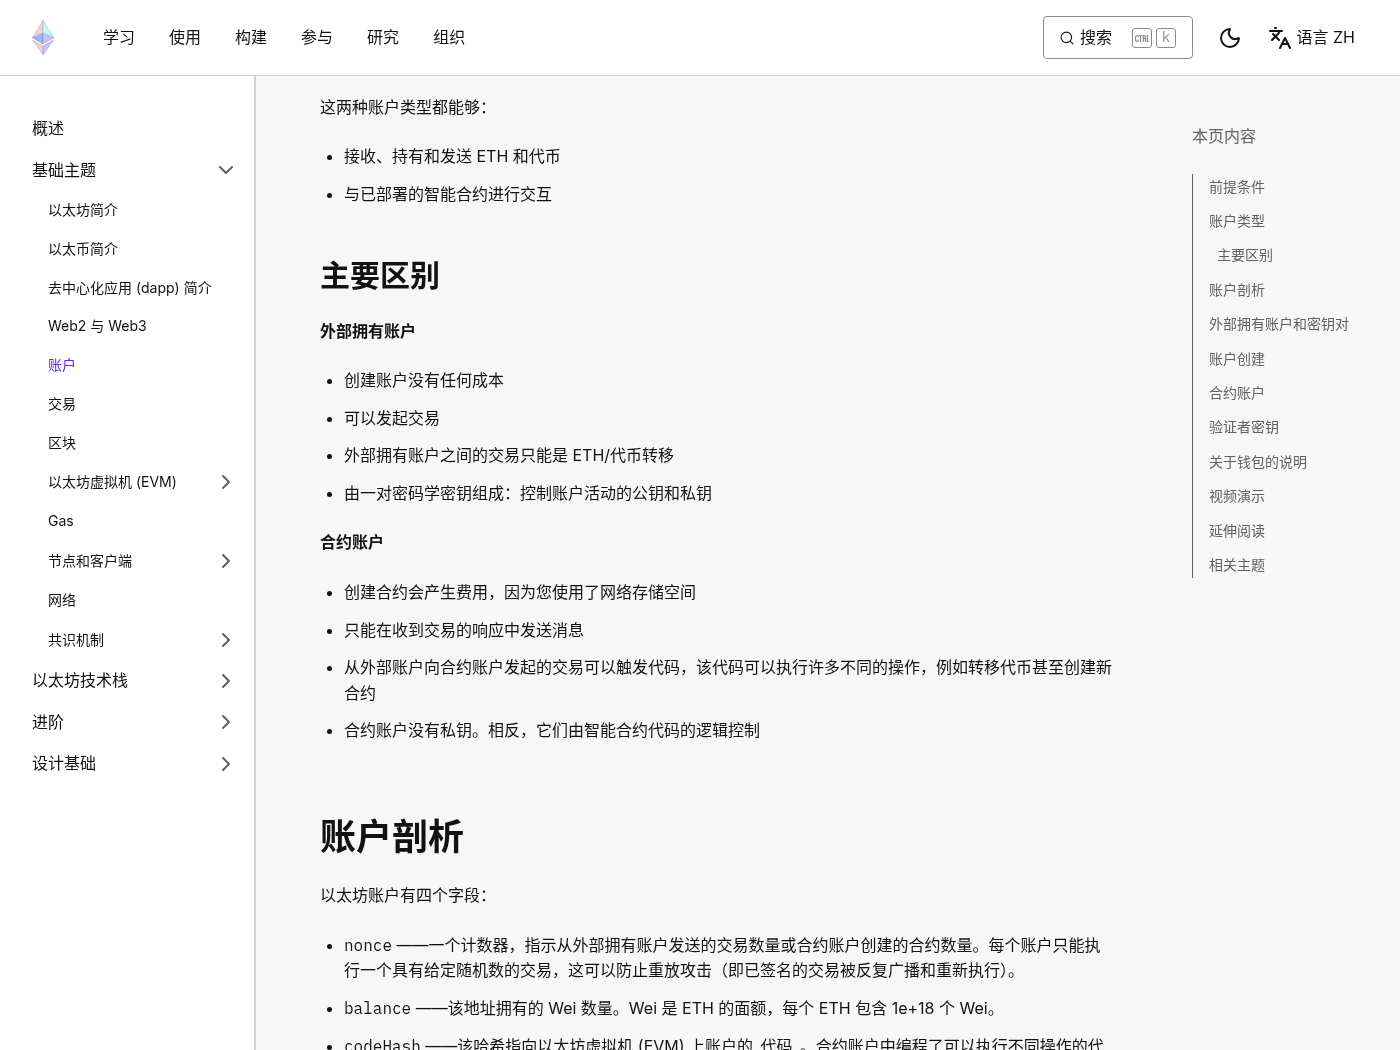The image size is (1400, 1050).
Task: Open the 学习 menu
Action: click(119, 38)
